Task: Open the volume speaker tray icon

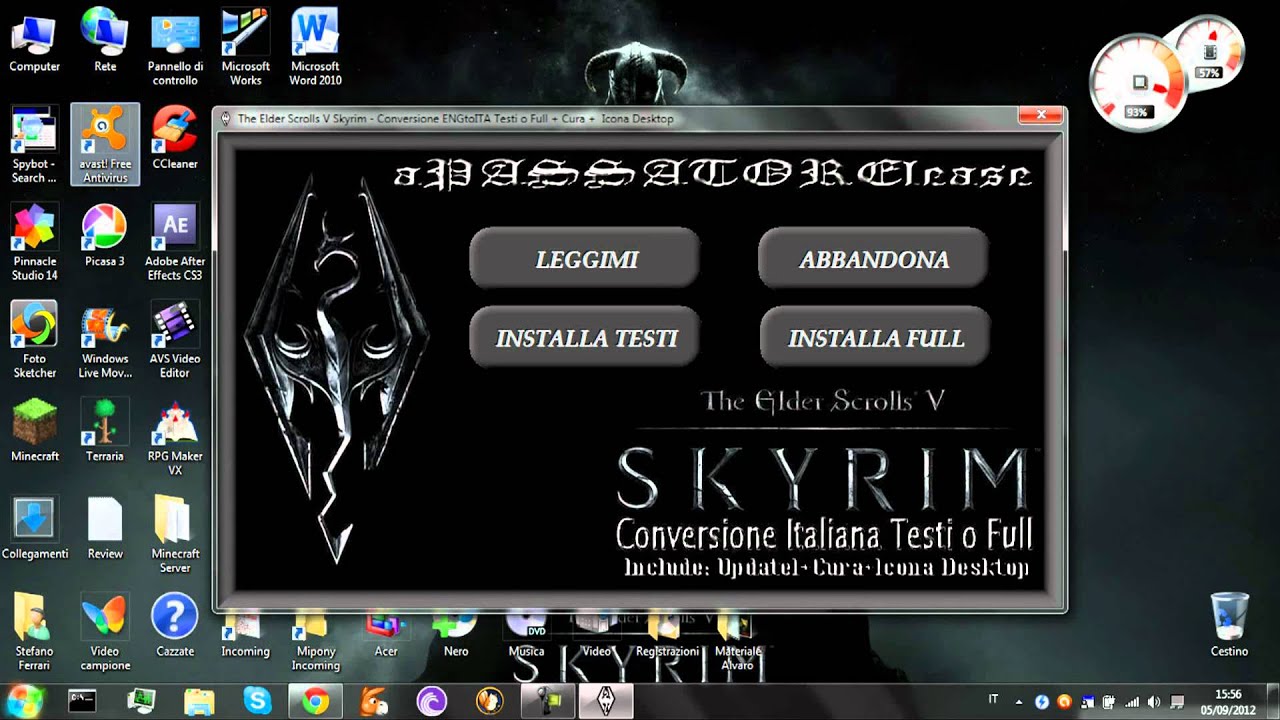Action: (1155, 702)
